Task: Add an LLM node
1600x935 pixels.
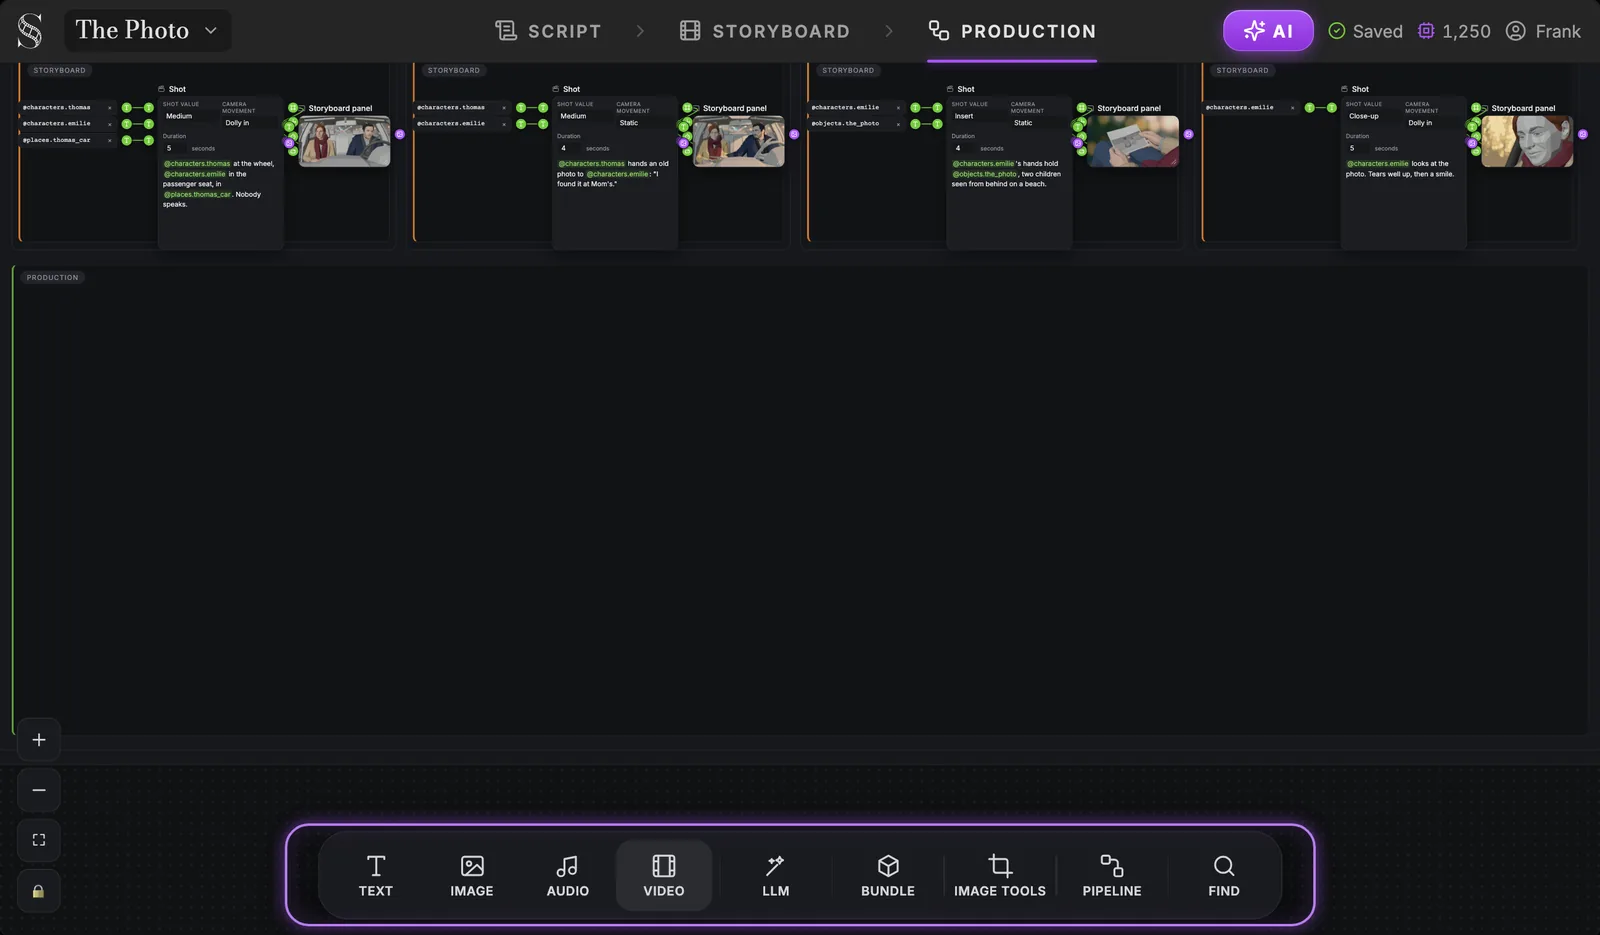Action: point(776,876)
